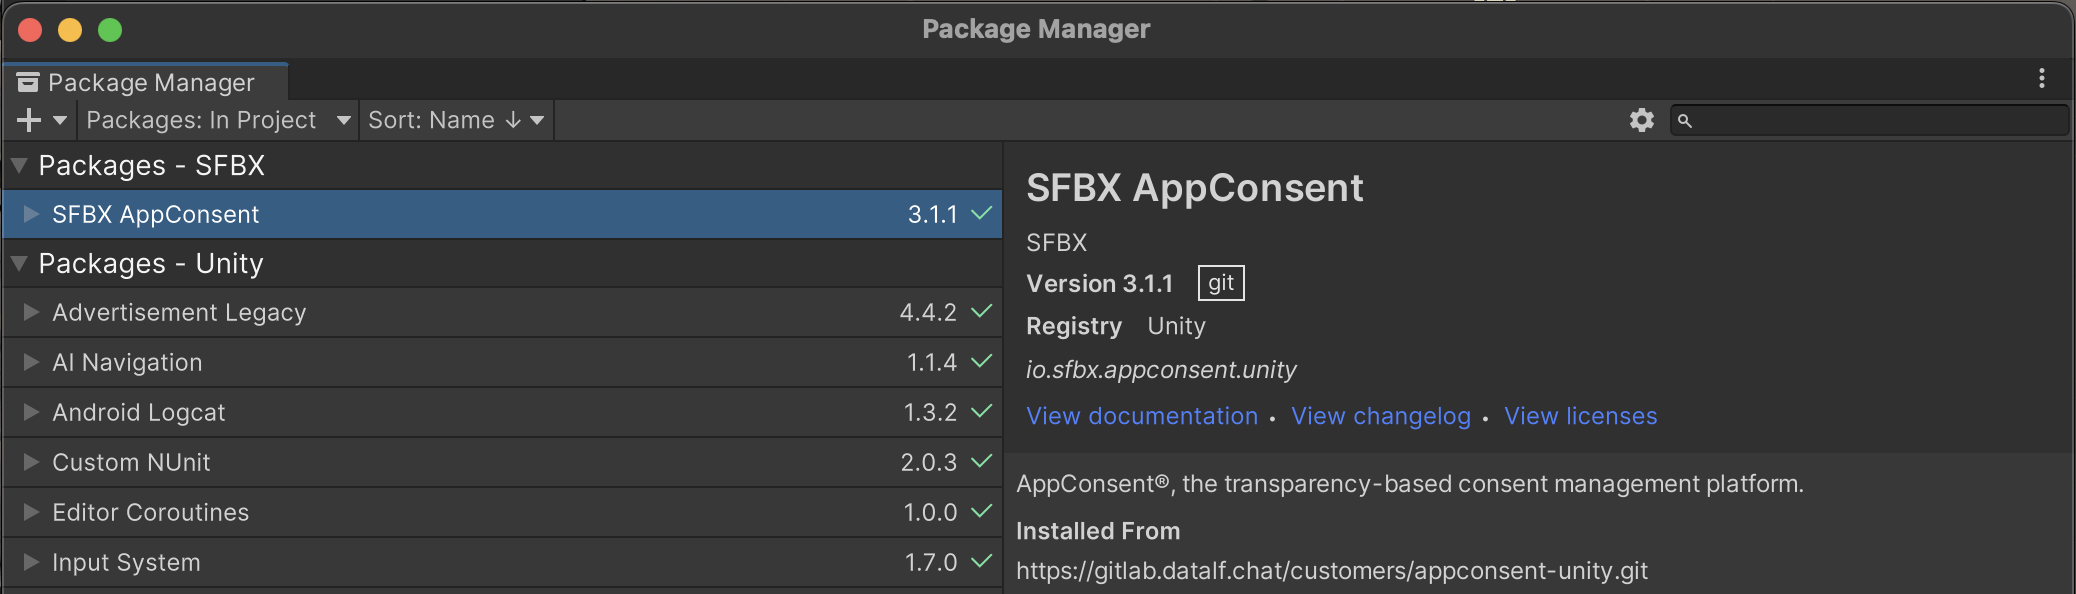2076x594 pixels.
Task: Click the plus icon to add package
Action: 30,120
